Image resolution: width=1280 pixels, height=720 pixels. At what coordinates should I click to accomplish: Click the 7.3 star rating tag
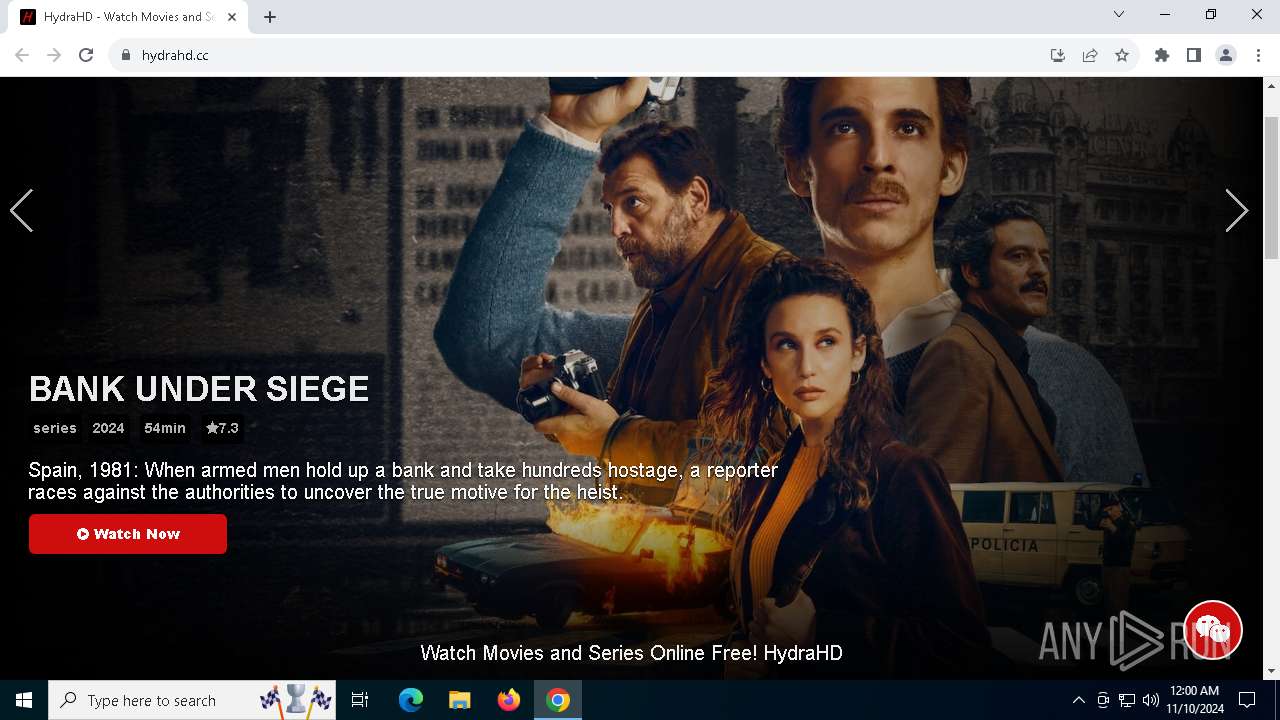222,428
